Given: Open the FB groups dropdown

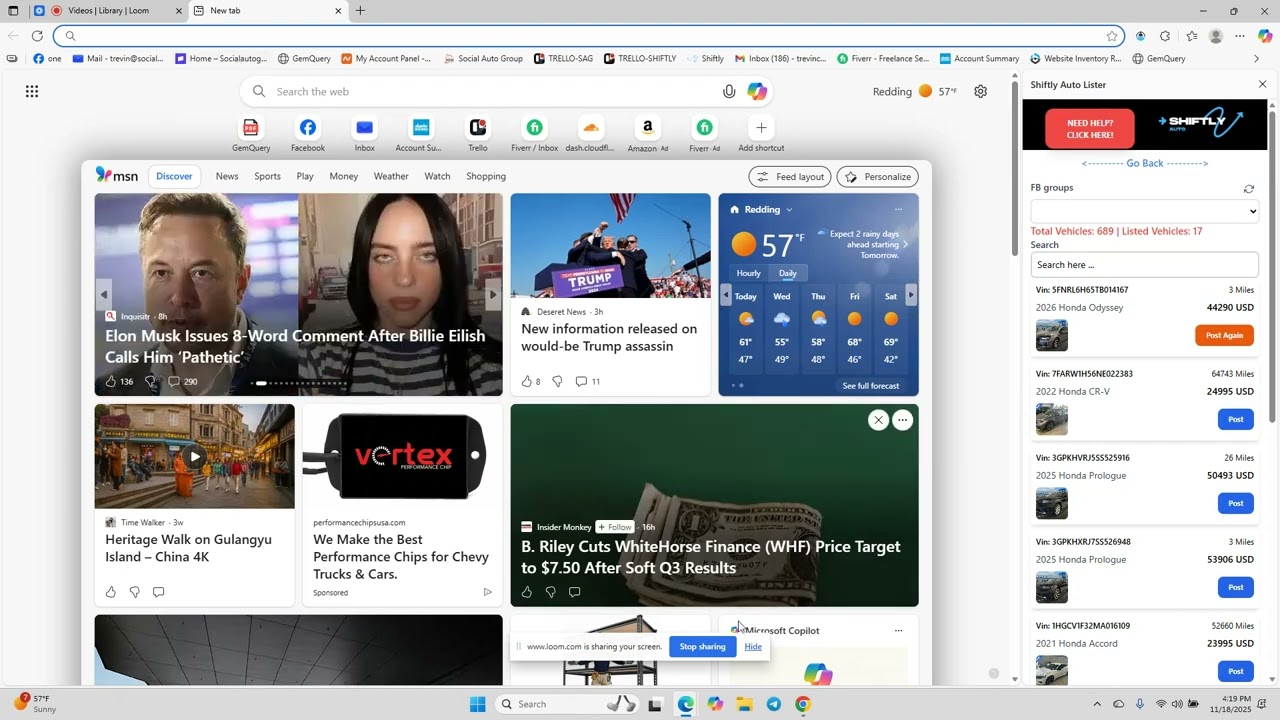Looking at the screenshot, I should (x=1145, y=211).
